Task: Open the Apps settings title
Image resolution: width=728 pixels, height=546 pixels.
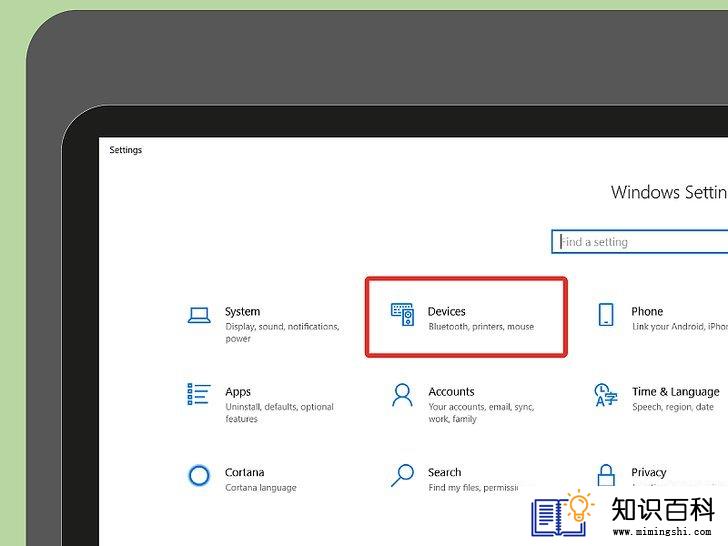Action: [238, 392]
